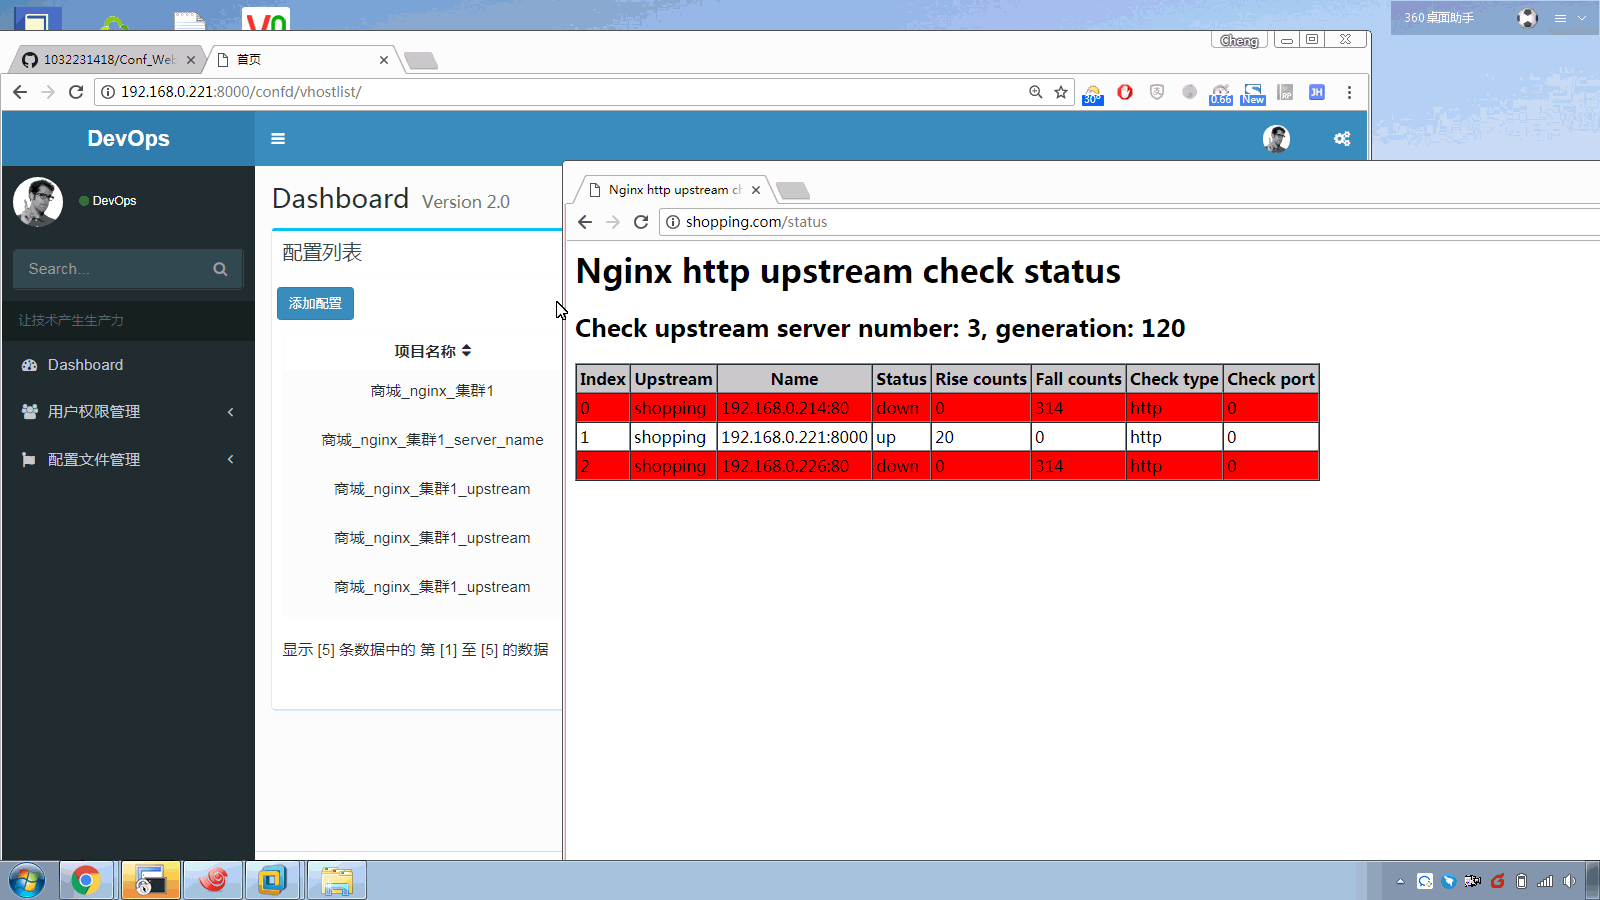Reload the DevOps page in back browser

click(x=76, y=92)
